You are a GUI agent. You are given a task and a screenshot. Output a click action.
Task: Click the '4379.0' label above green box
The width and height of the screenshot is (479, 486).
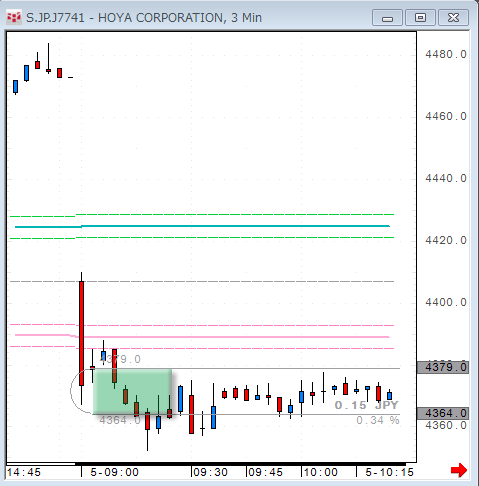[120, 359]
